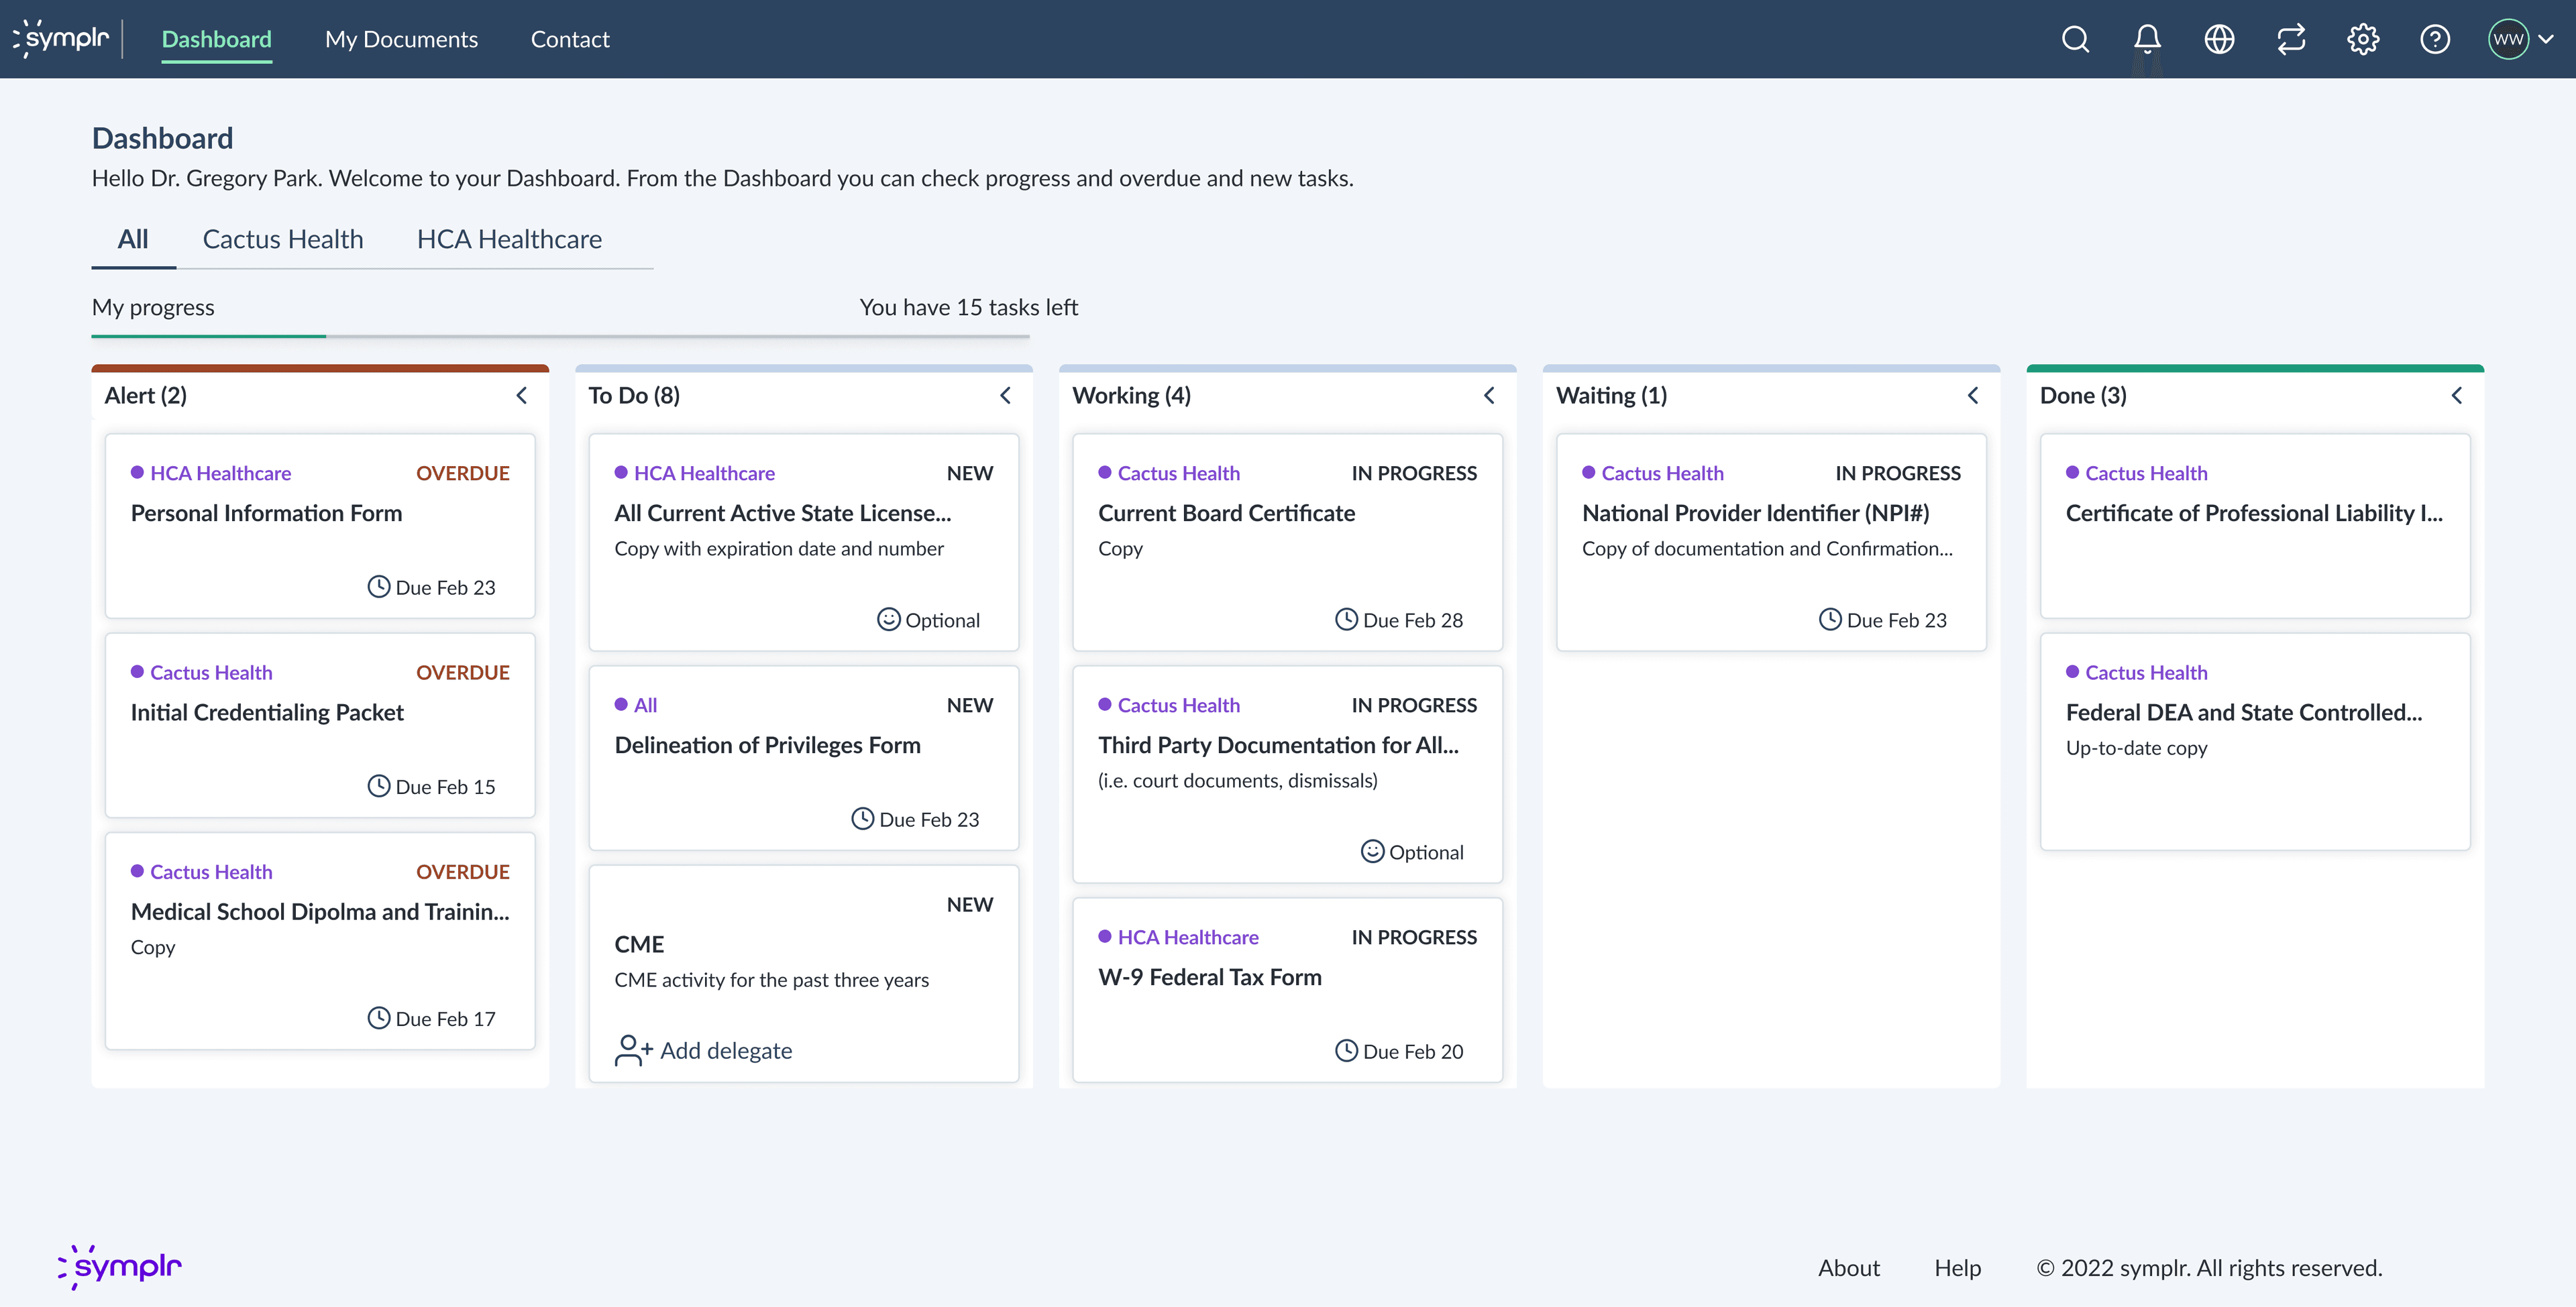Open the help question mark icon
This screenshot has height=1307, width=2576.
[2435, 39]
